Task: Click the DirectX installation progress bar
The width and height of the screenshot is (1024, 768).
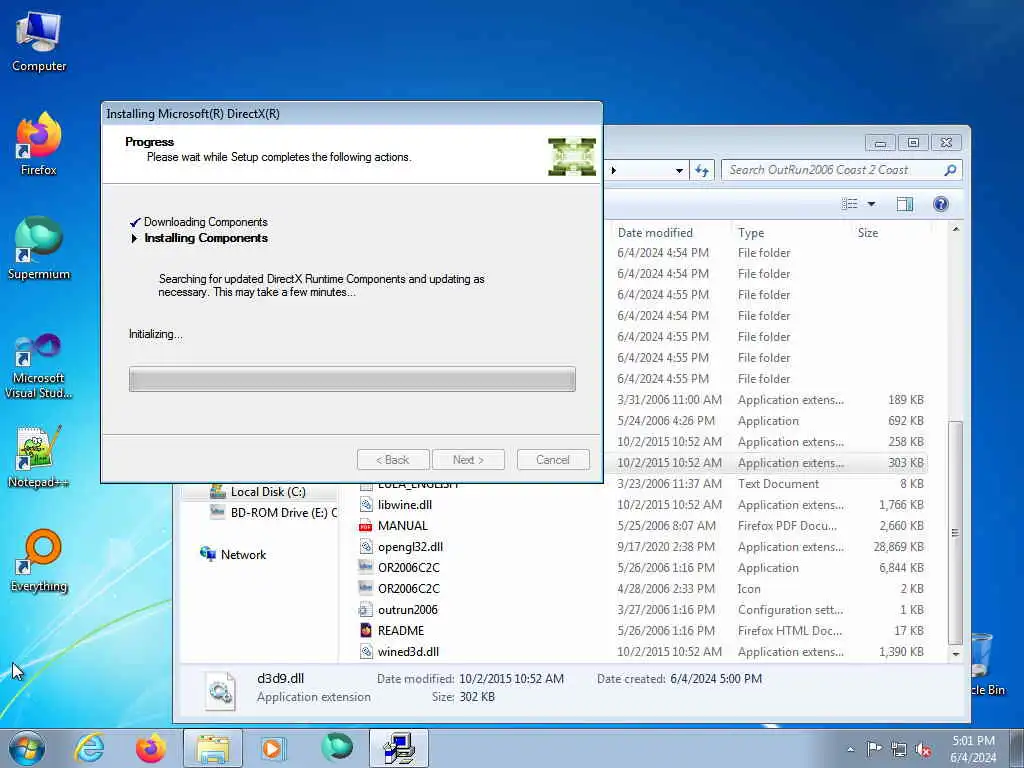Action: (352, 379)
